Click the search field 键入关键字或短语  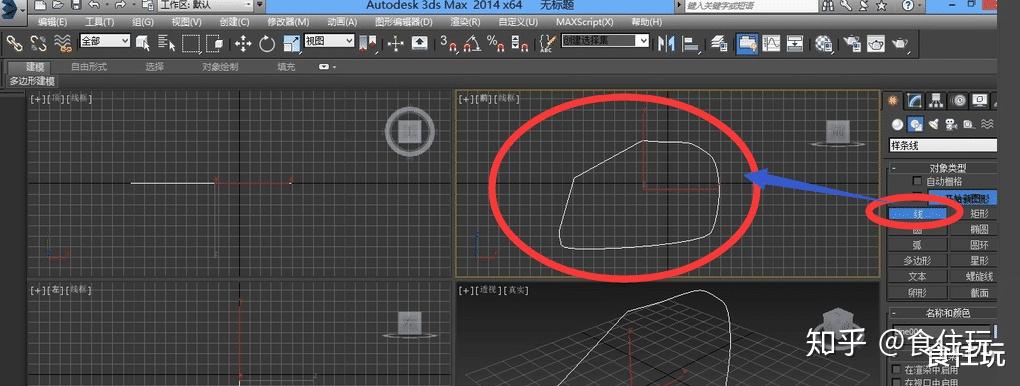(751, 6)
